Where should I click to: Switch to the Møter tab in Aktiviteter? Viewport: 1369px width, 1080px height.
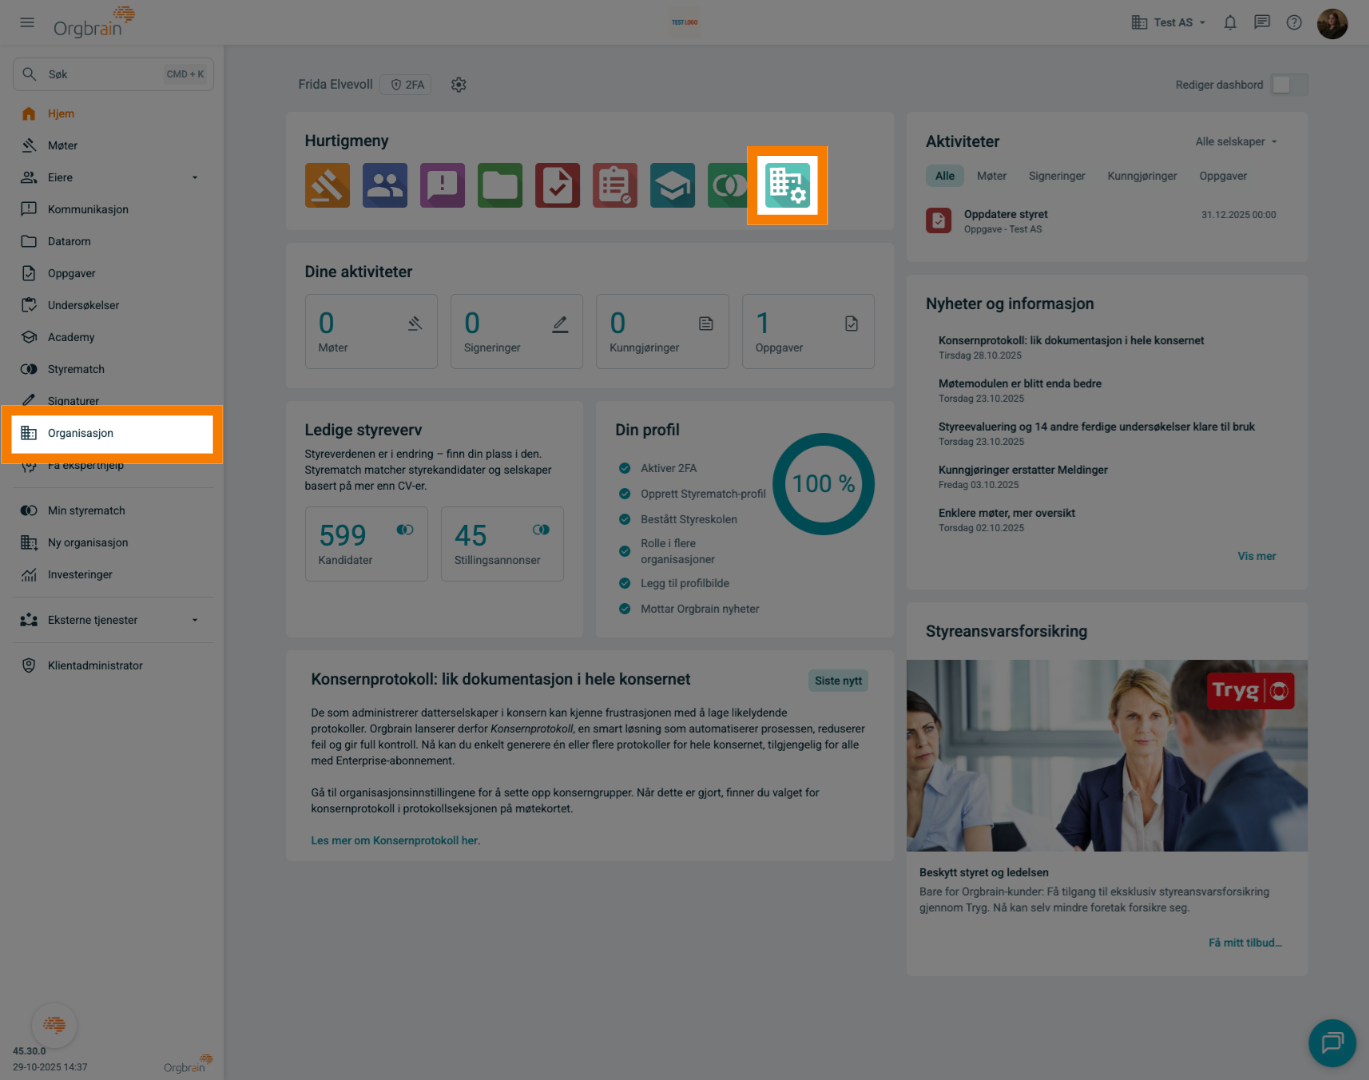[x=992, y=176]
